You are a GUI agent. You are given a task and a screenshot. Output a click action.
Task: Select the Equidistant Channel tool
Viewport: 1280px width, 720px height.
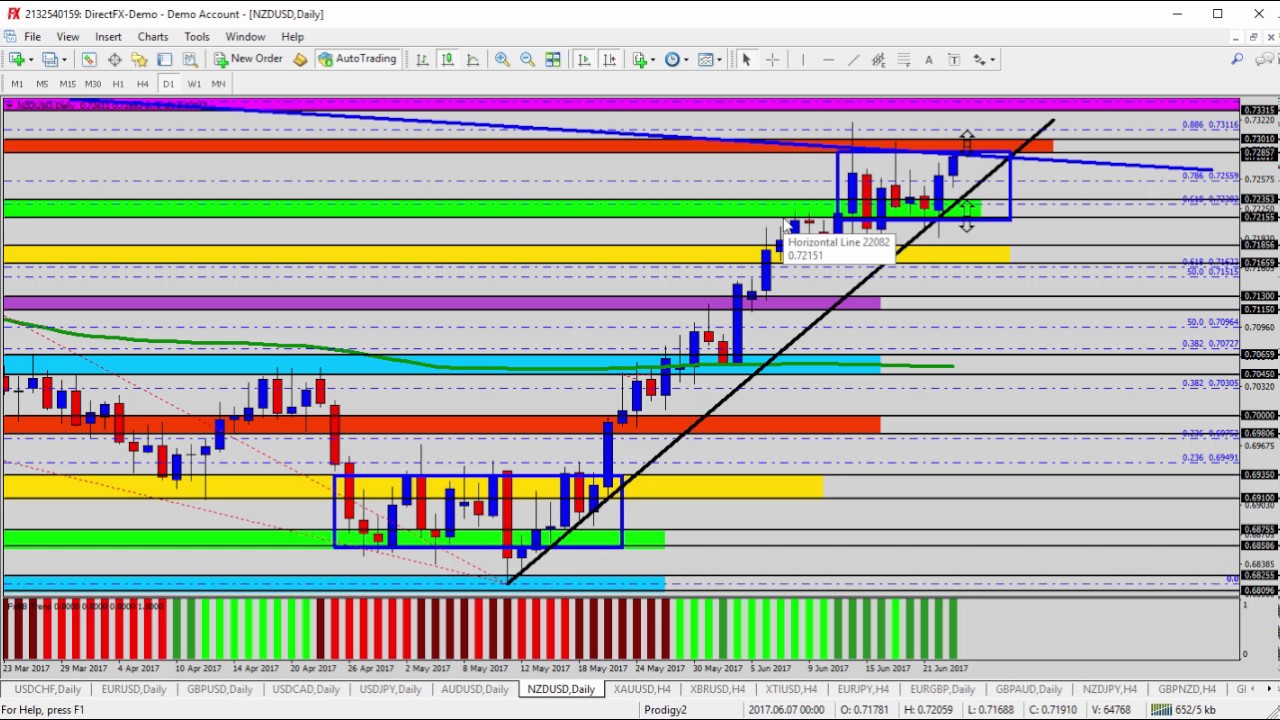pos(878,60)
